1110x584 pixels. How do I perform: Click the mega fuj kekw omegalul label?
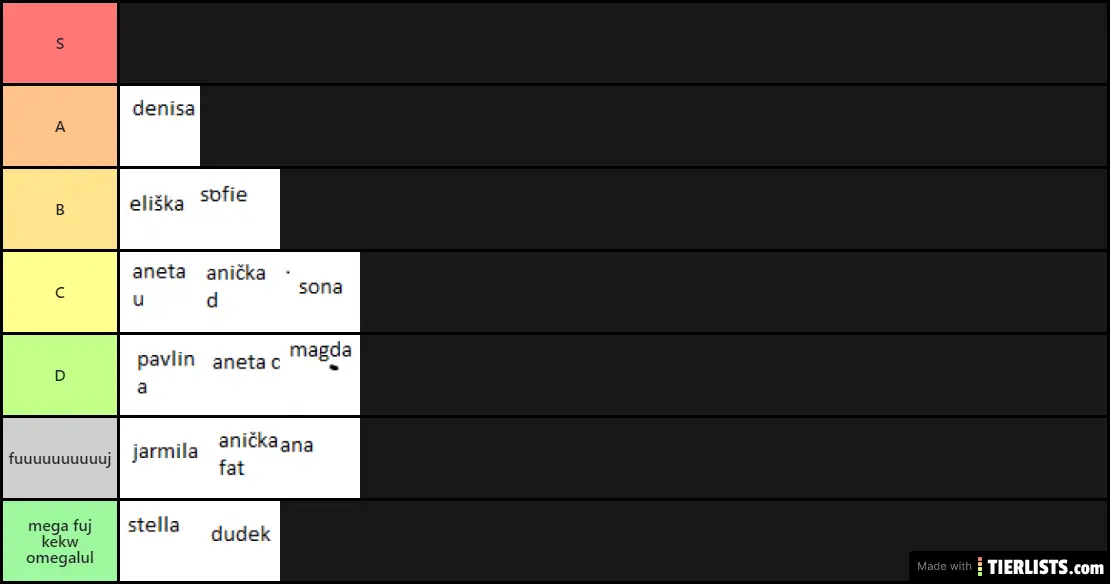point(60,541)
